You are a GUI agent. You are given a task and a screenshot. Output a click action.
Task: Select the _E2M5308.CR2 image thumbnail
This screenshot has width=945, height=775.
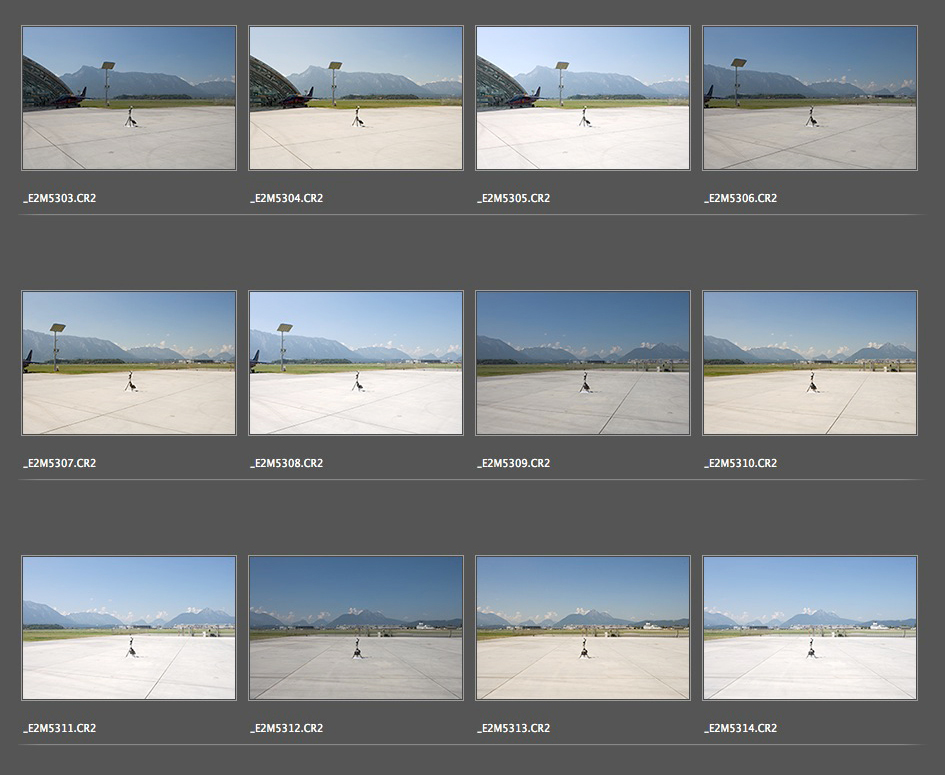tap(356, 363)
